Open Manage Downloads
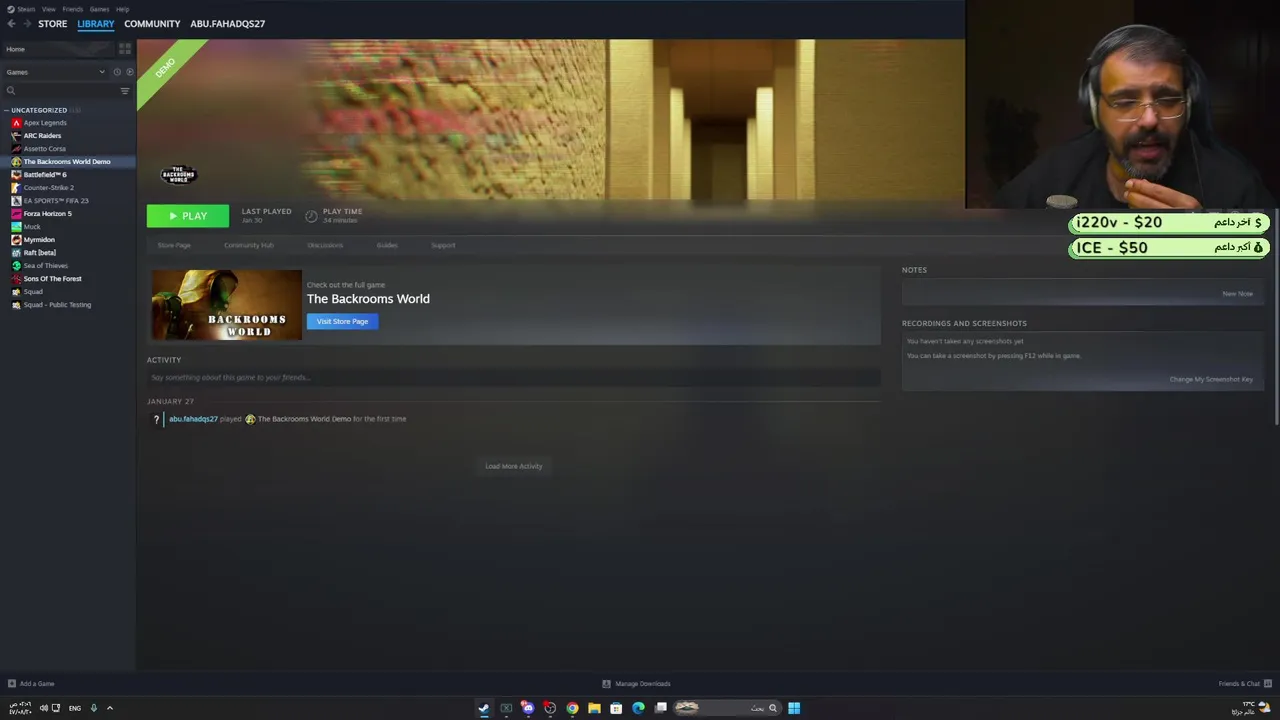1280x720 pixels. click(x=636, y=684)
